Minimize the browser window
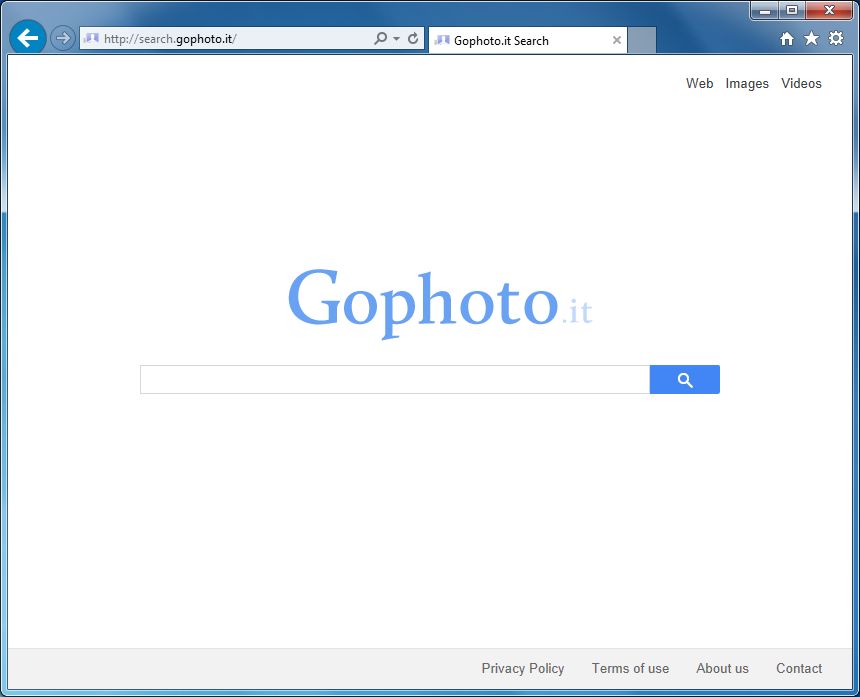 pyautogui.click(x=765, y=10)
